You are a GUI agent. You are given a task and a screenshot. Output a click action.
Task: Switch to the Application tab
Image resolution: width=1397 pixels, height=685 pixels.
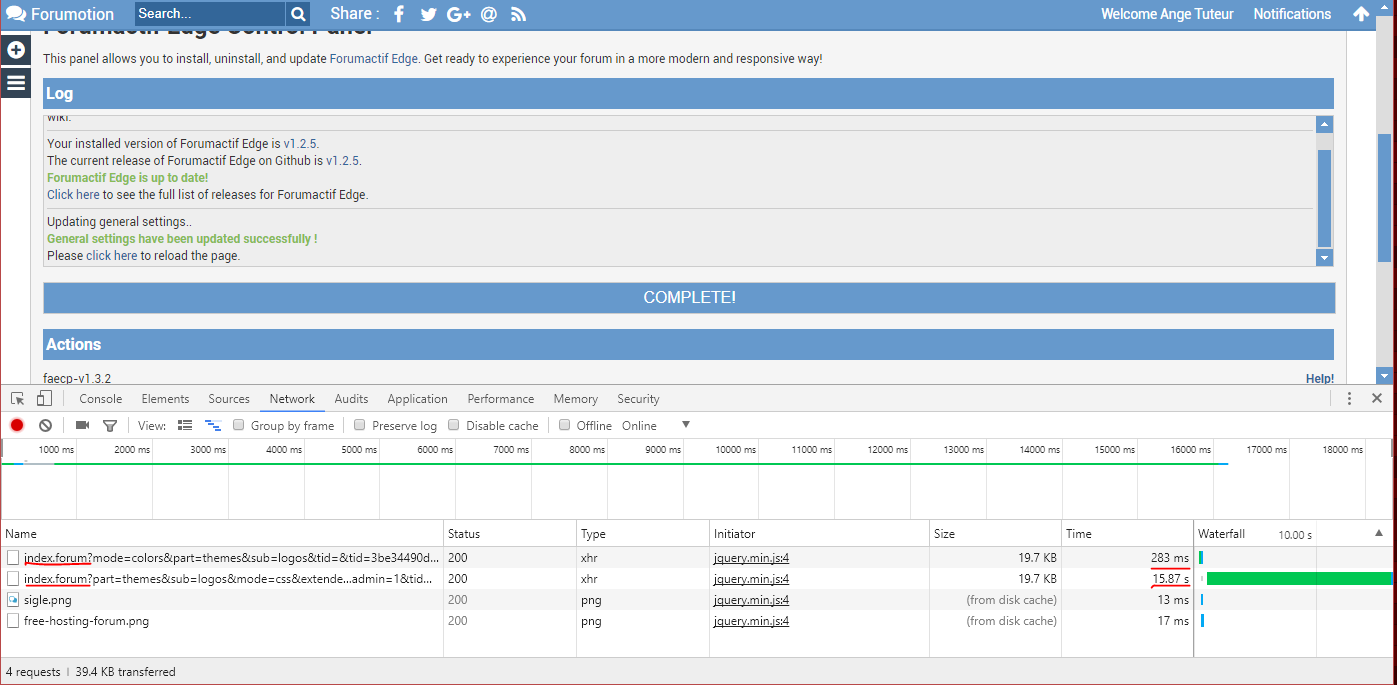pyautogui.click(x=417, y=398)
